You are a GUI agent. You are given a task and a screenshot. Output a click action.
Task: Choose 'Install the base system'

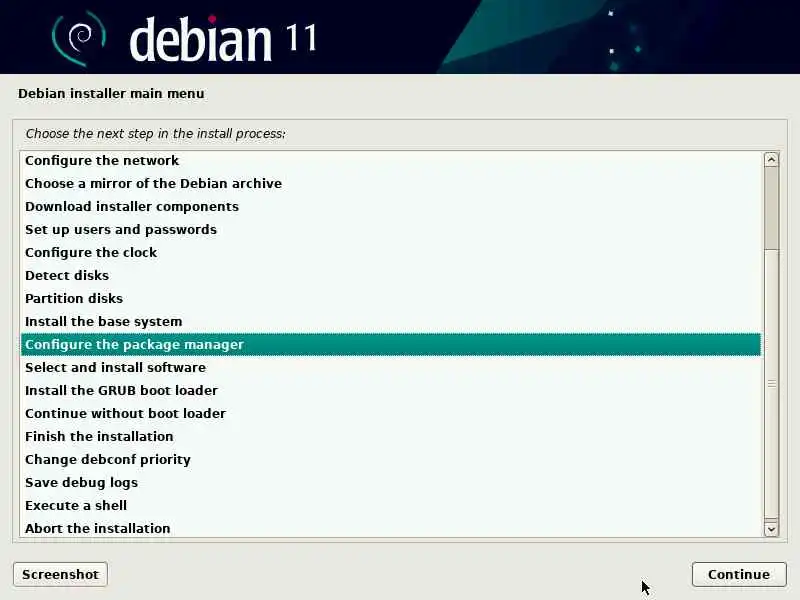point(391,321)
